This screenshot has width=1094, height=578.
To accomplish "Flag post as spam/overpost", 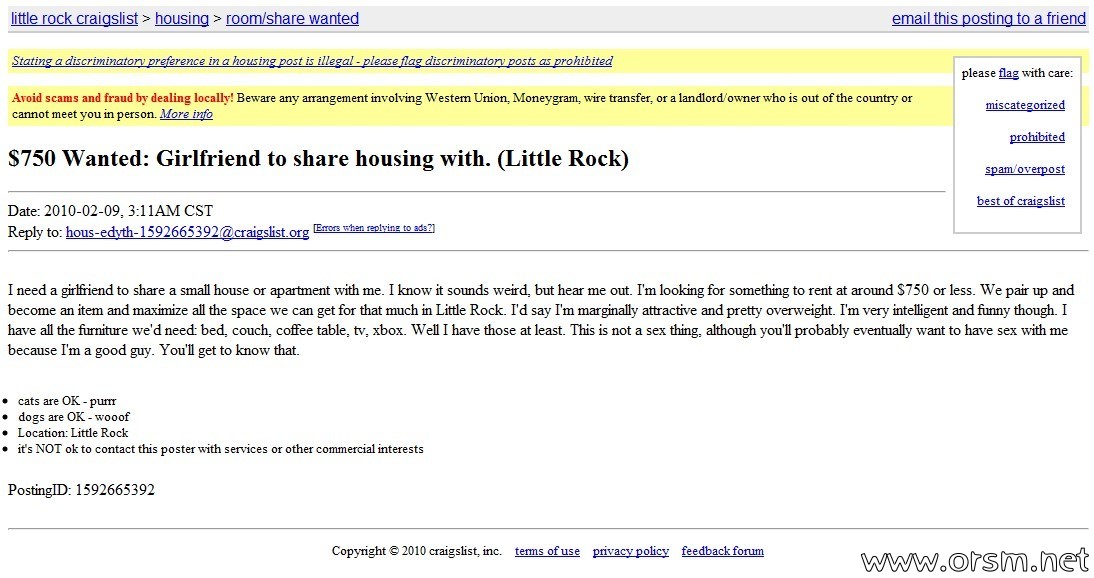I will pos(1025,170).
